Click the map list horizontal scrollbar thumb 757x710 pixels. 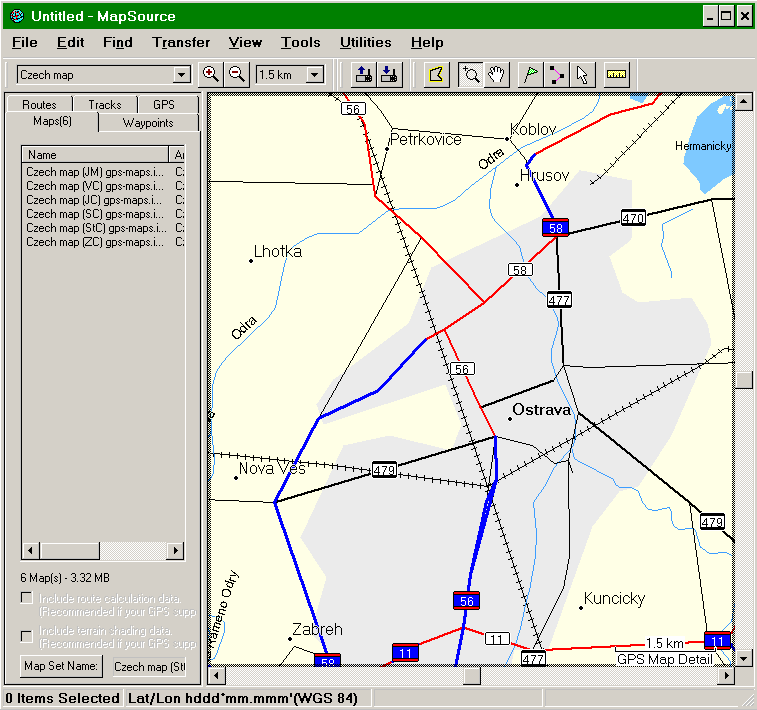70,550
